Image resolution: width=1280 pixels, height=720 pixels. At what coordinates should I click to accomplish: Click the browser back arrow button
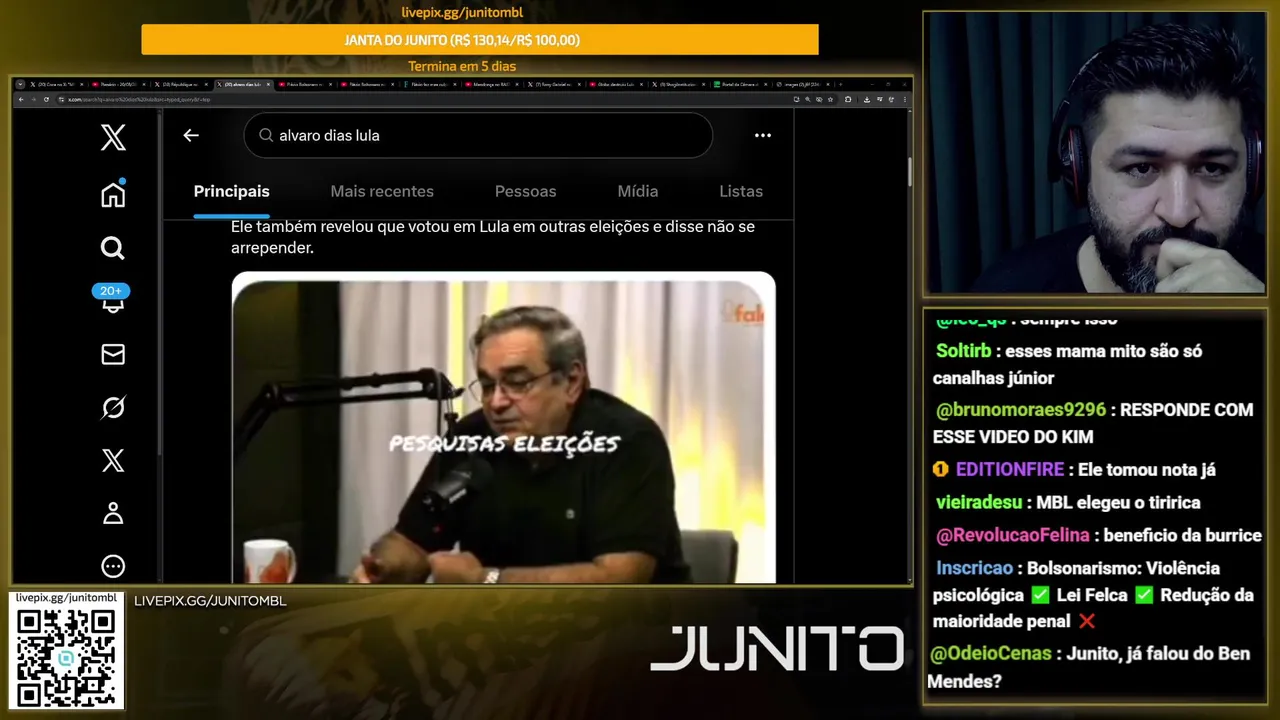(21, 99)
